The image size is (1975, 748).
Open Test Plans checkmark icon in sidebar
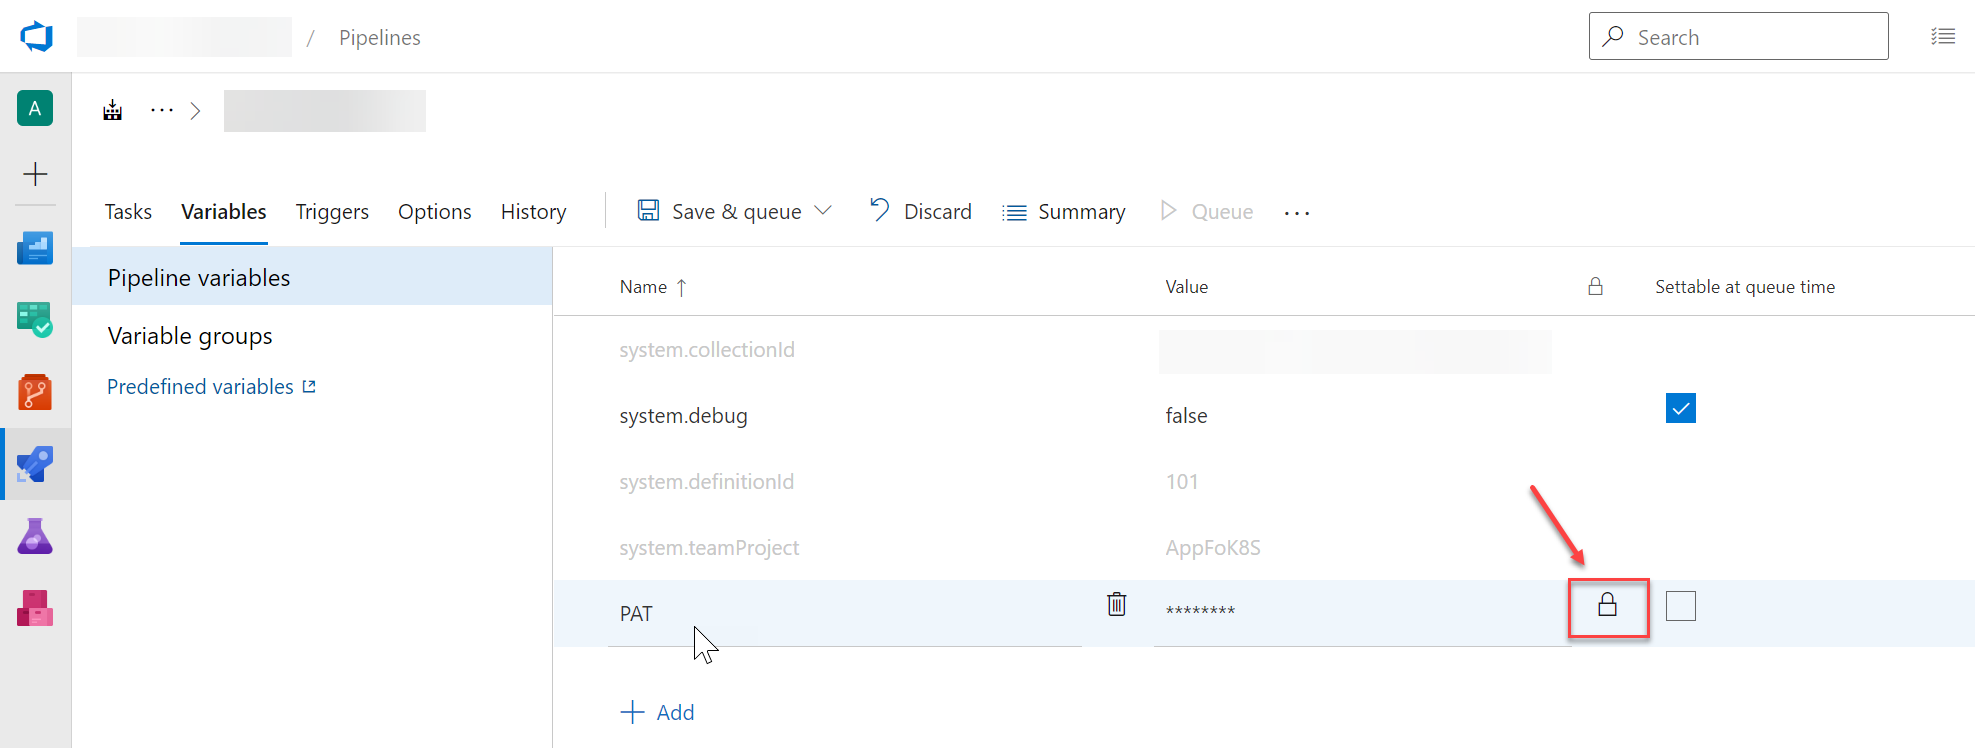click(35, 320)
